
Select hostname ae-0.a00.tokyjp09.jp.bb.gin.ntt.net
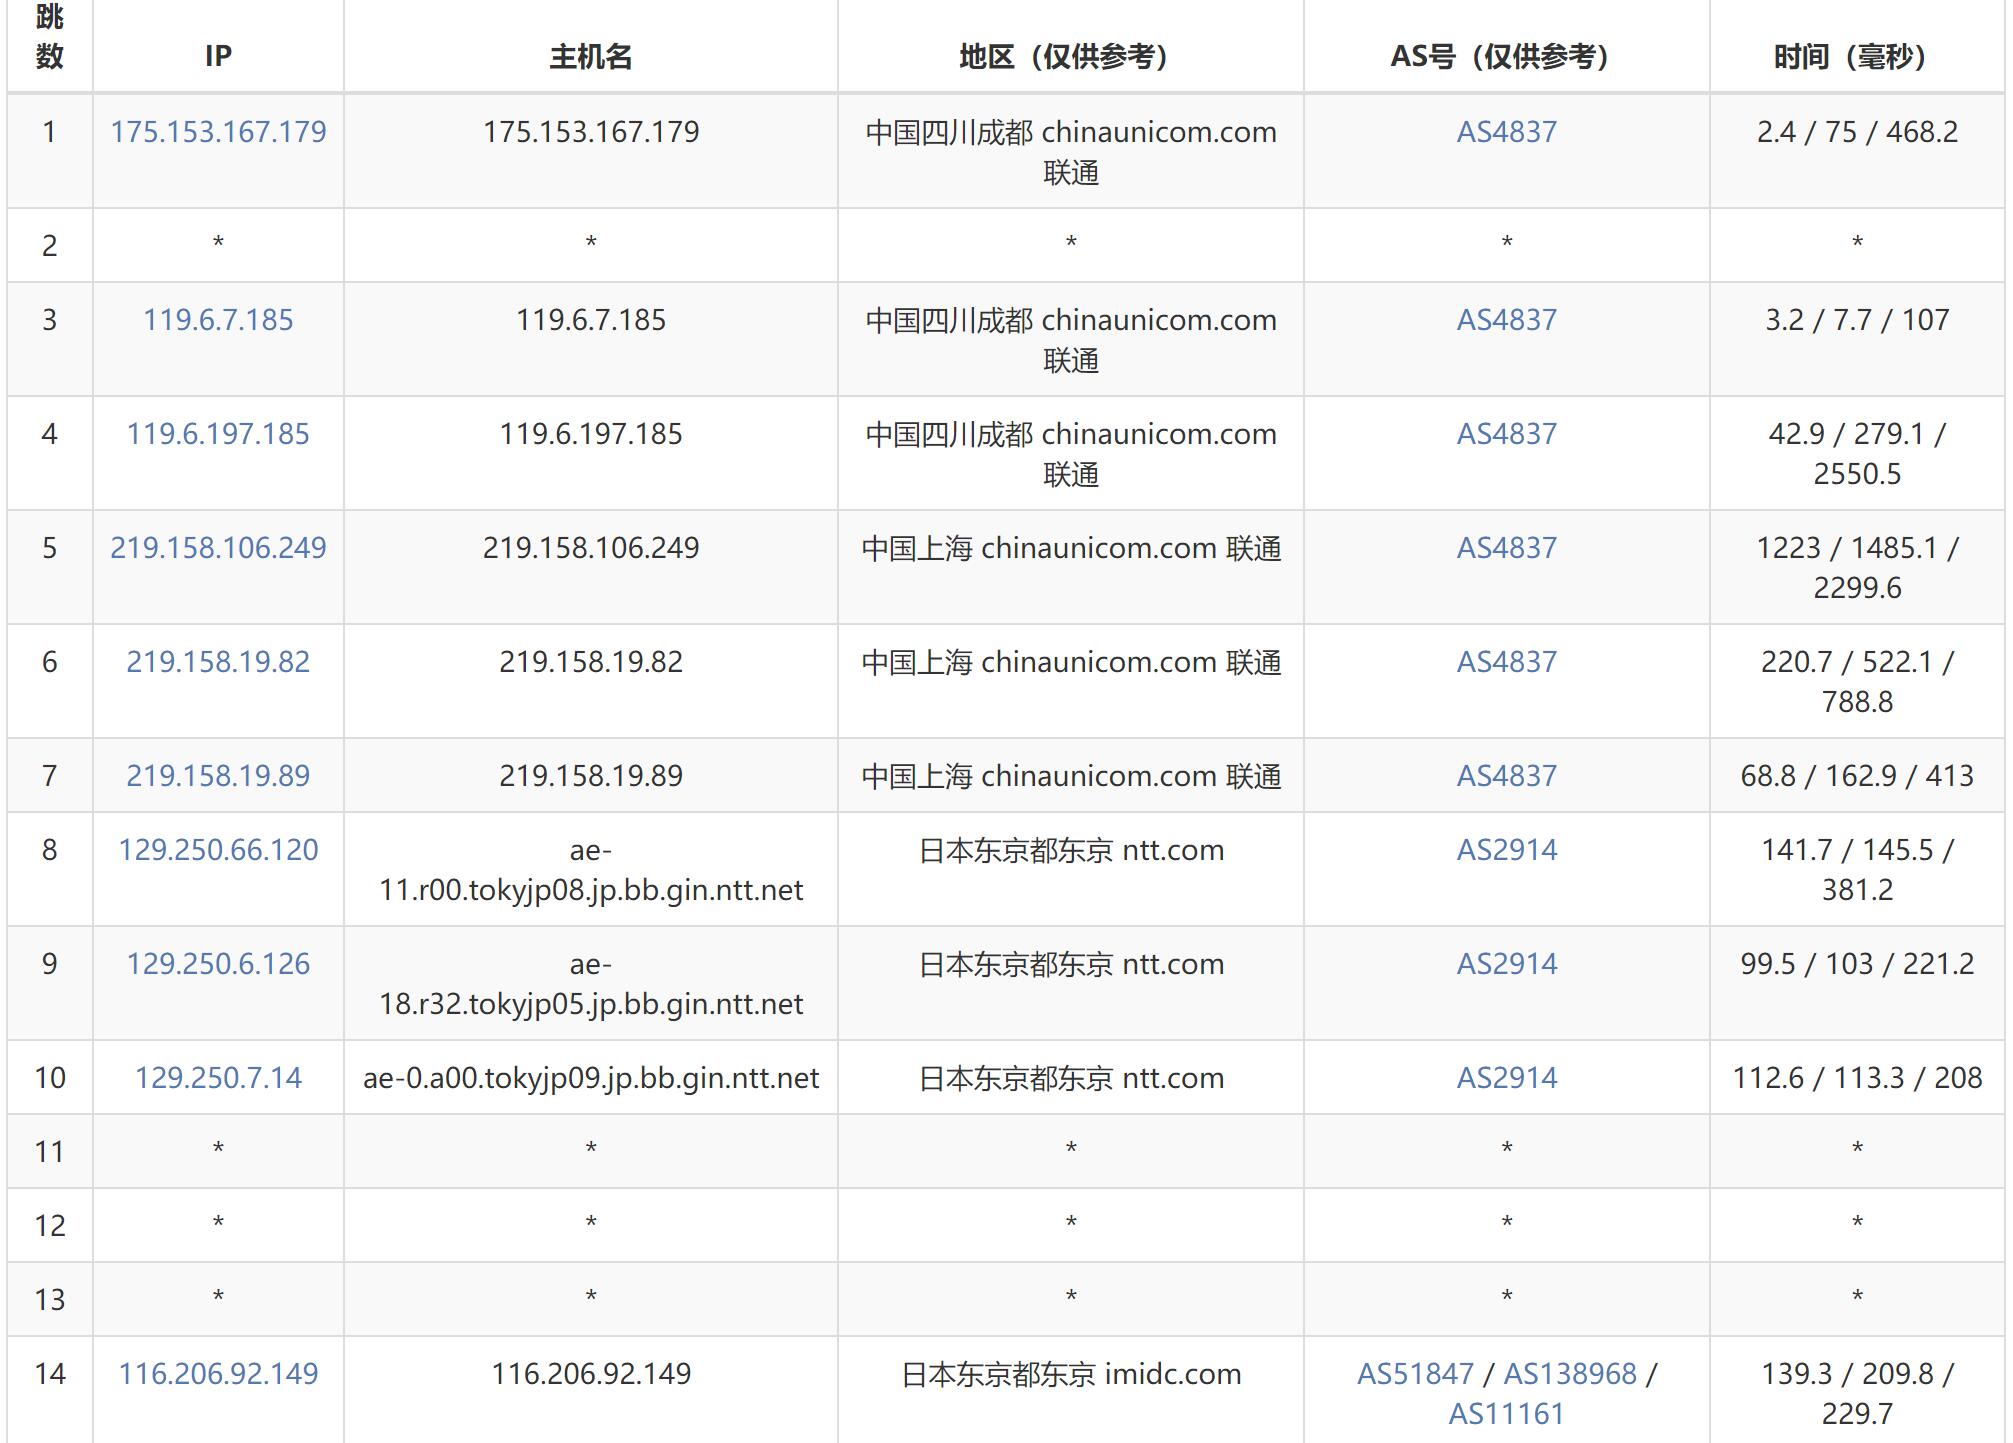(591, 1078)
